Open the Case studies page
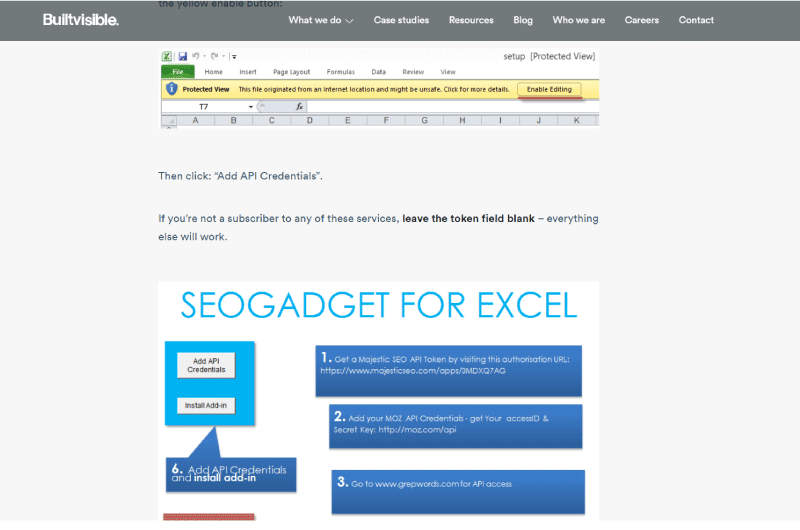800x530 pixels. point(401,20)
